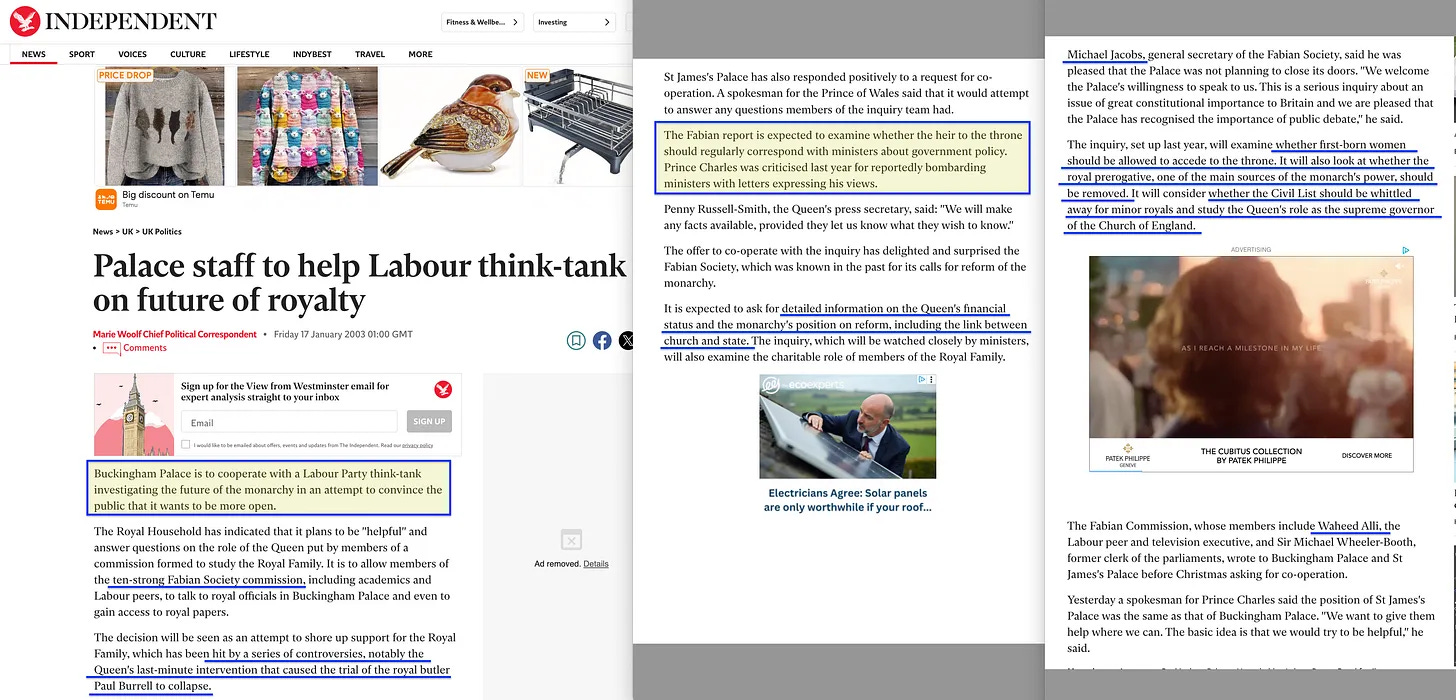Click the PRICE DROP badge on the sweater ad
This screenshot has width=1456, height=700.
[125, 75]
